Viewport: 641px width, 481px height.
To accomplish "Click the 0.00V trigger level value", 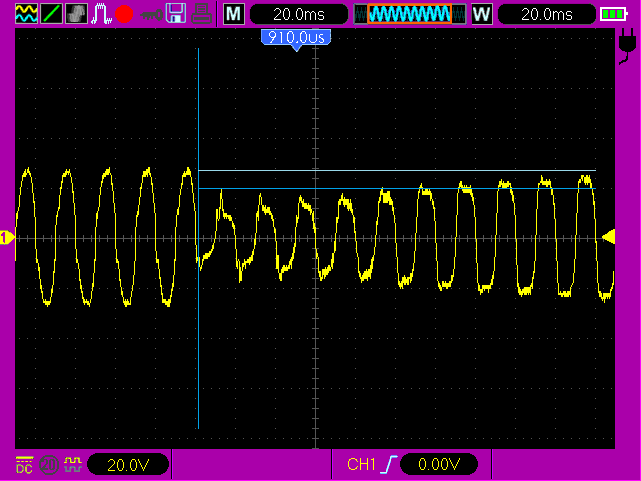I will tap(438, 465).
